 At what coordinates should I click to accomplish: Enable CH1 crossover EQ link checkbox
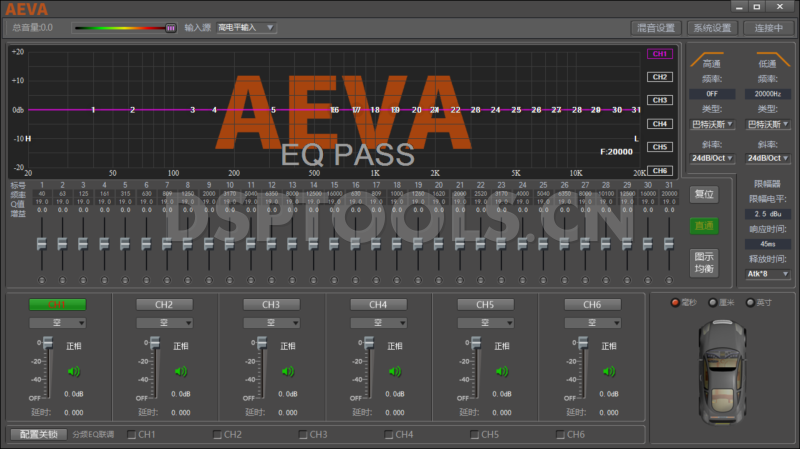pyautogui.click(x=132, y=435)
